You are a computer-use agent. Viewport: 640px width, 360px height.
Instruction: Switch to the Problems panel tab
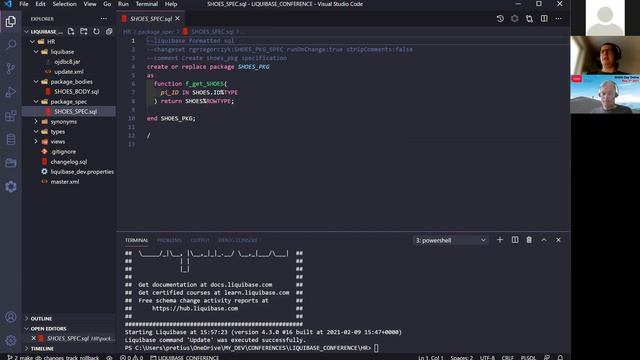point(169,240)
